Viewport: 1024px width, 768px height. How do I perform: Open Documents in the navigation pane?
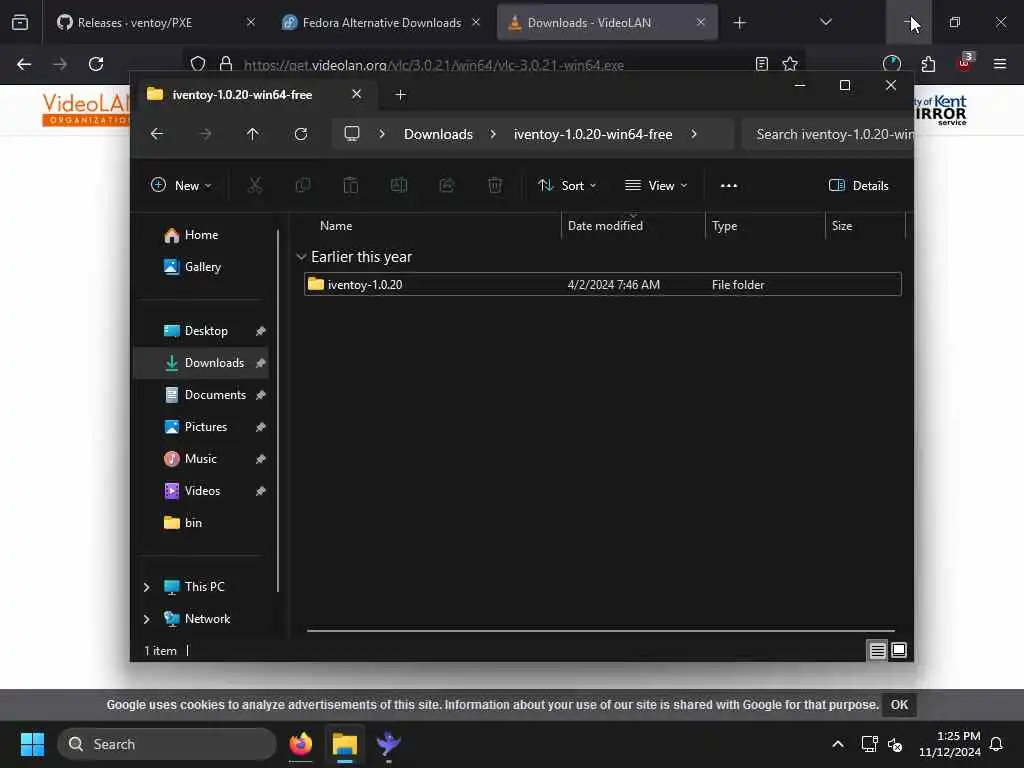pyautogui.click(x=216, y=394)
